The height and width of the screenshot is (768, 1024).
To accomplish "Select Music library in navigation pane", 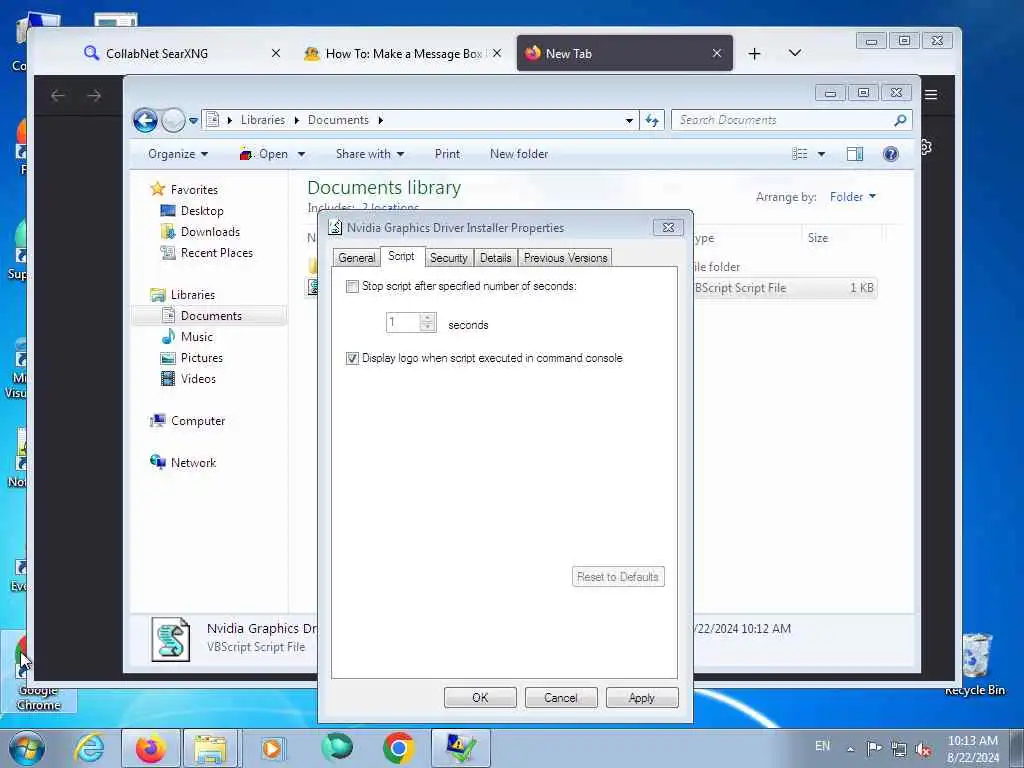I will click(x=197, y=337).
